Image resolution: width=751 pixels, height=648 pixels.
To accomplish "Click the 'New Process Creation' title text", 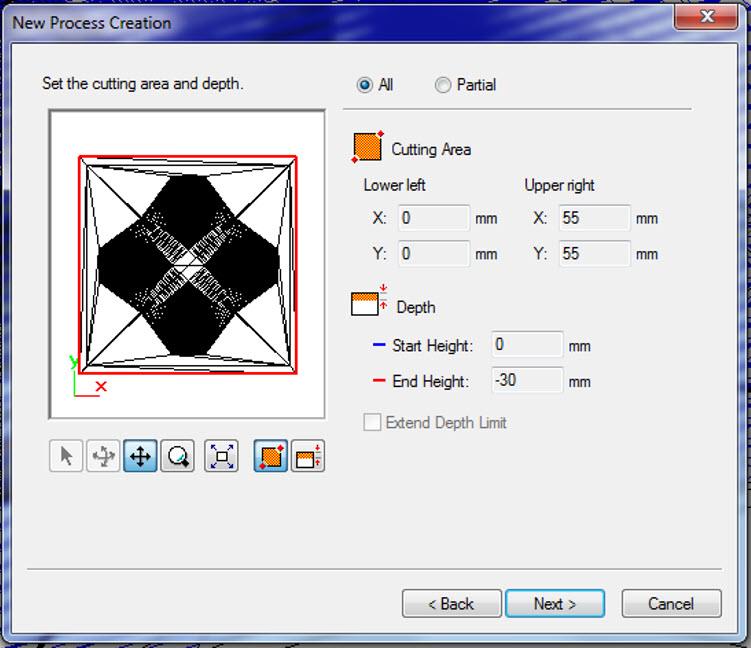I will click(x=91, y=23).
